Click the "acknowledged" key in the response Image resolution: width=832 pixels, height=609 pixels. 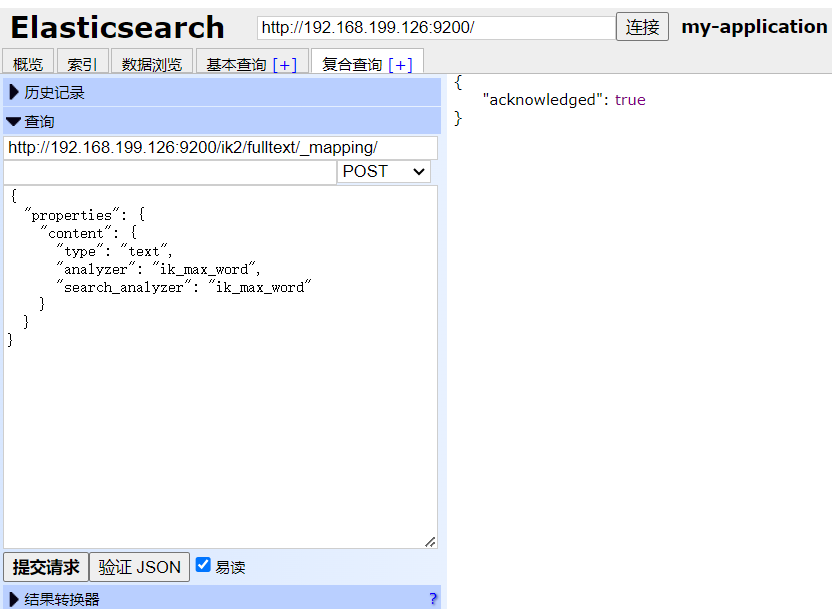point(542,100)
